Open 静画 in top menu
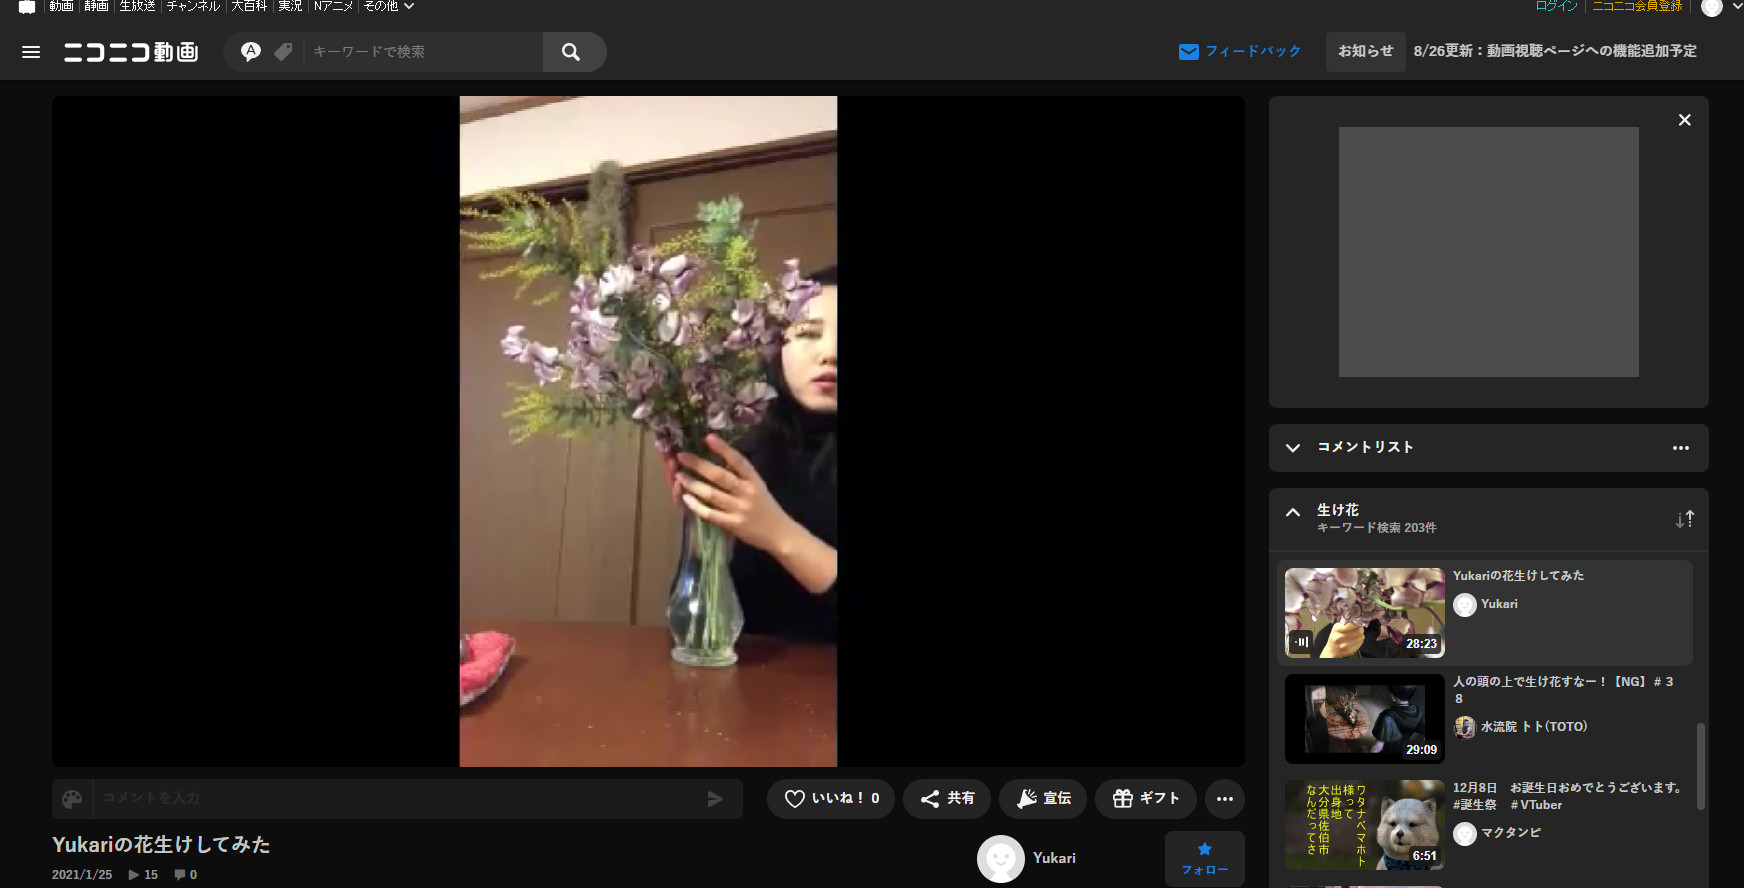 pos(96,6)
